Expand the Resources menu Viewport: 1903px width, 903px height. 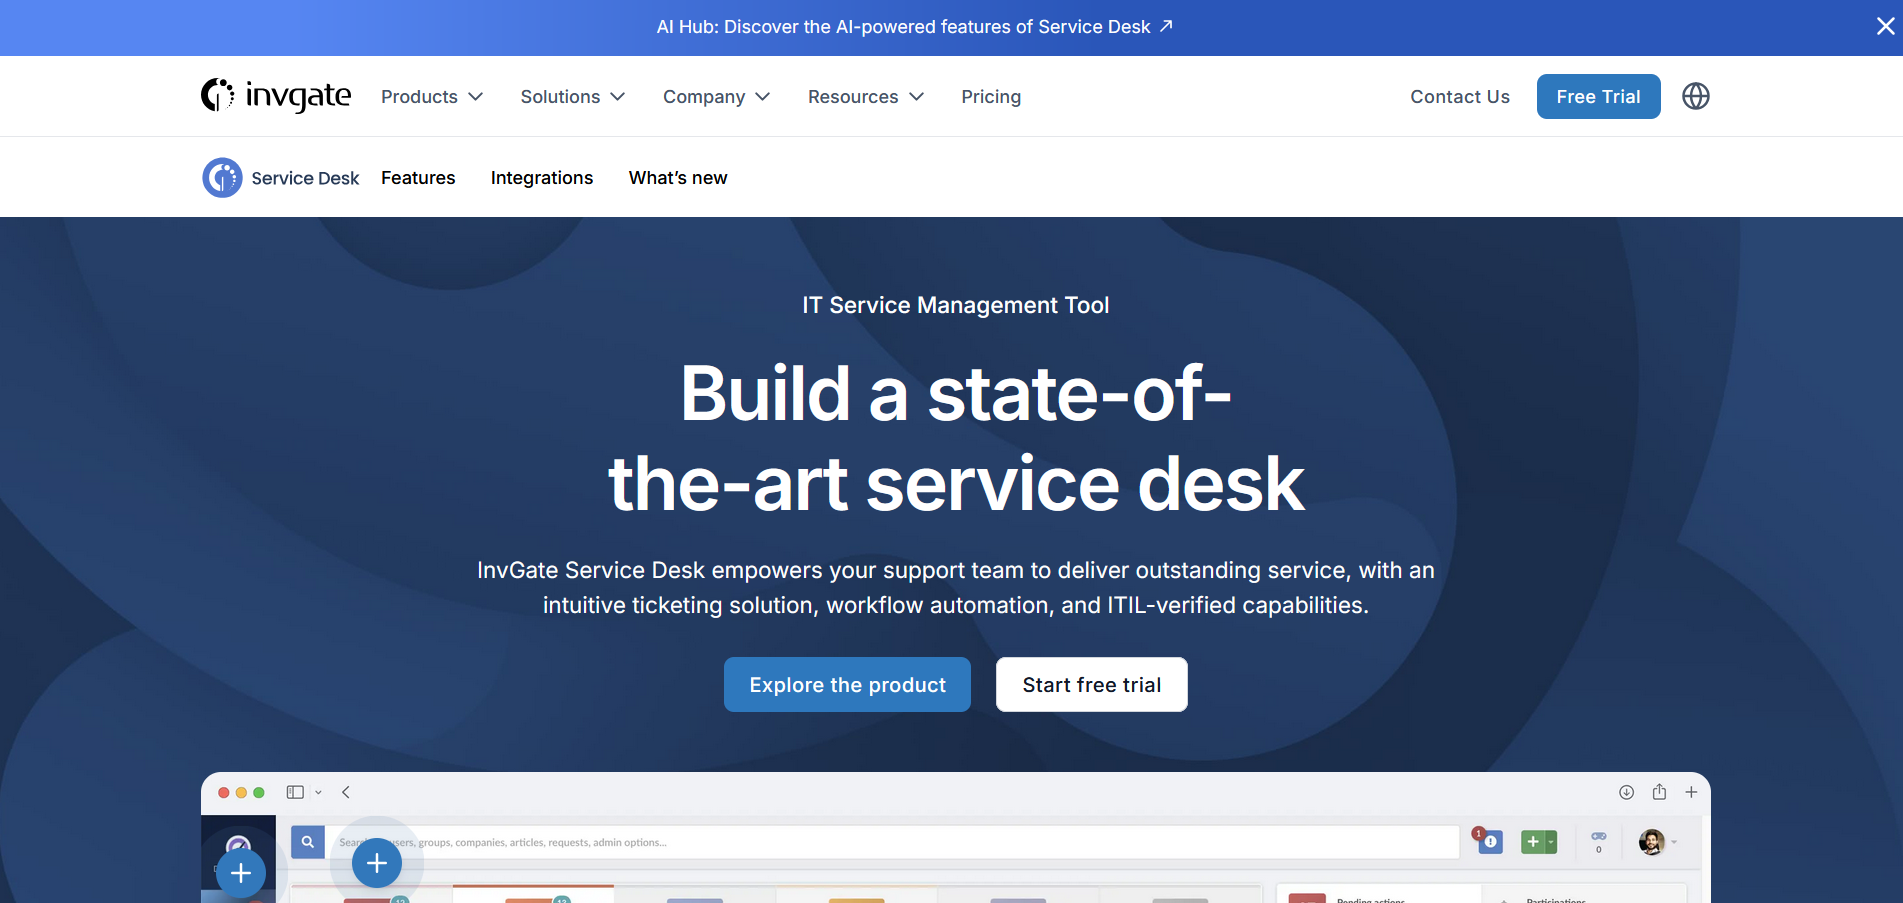866,97
